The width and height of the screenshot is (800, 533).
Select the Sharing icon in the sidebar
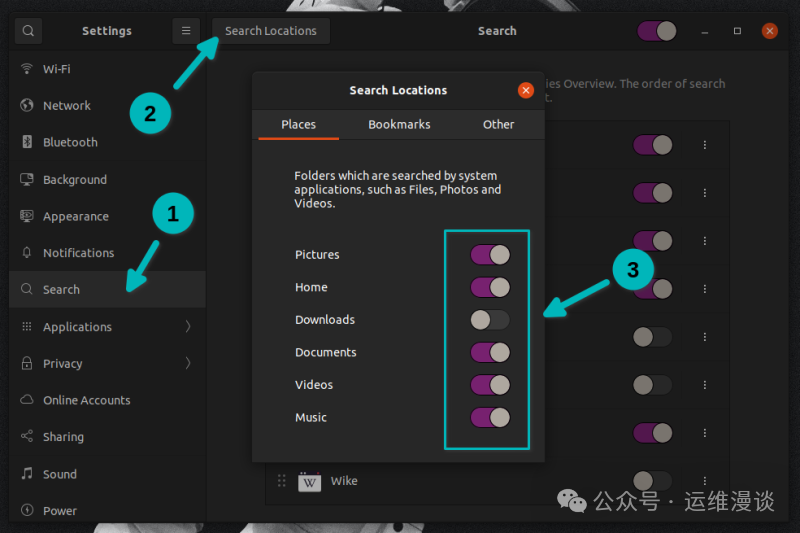(27, 436)
